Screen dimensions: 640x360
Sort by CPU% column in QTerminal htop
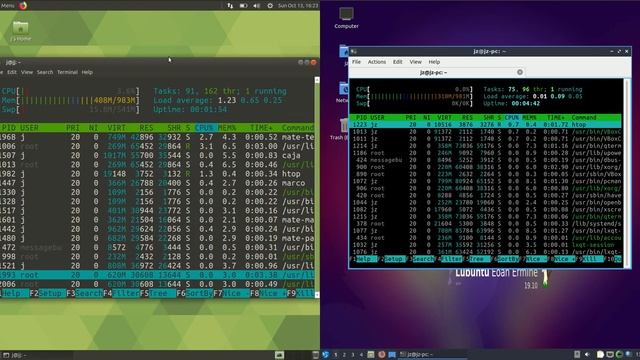(512, 118)
